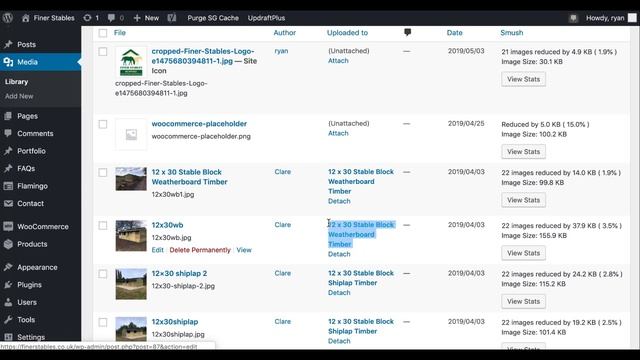Open the Yoast SEO icon in admin bar
640x360 pixels.
(172, 18)
